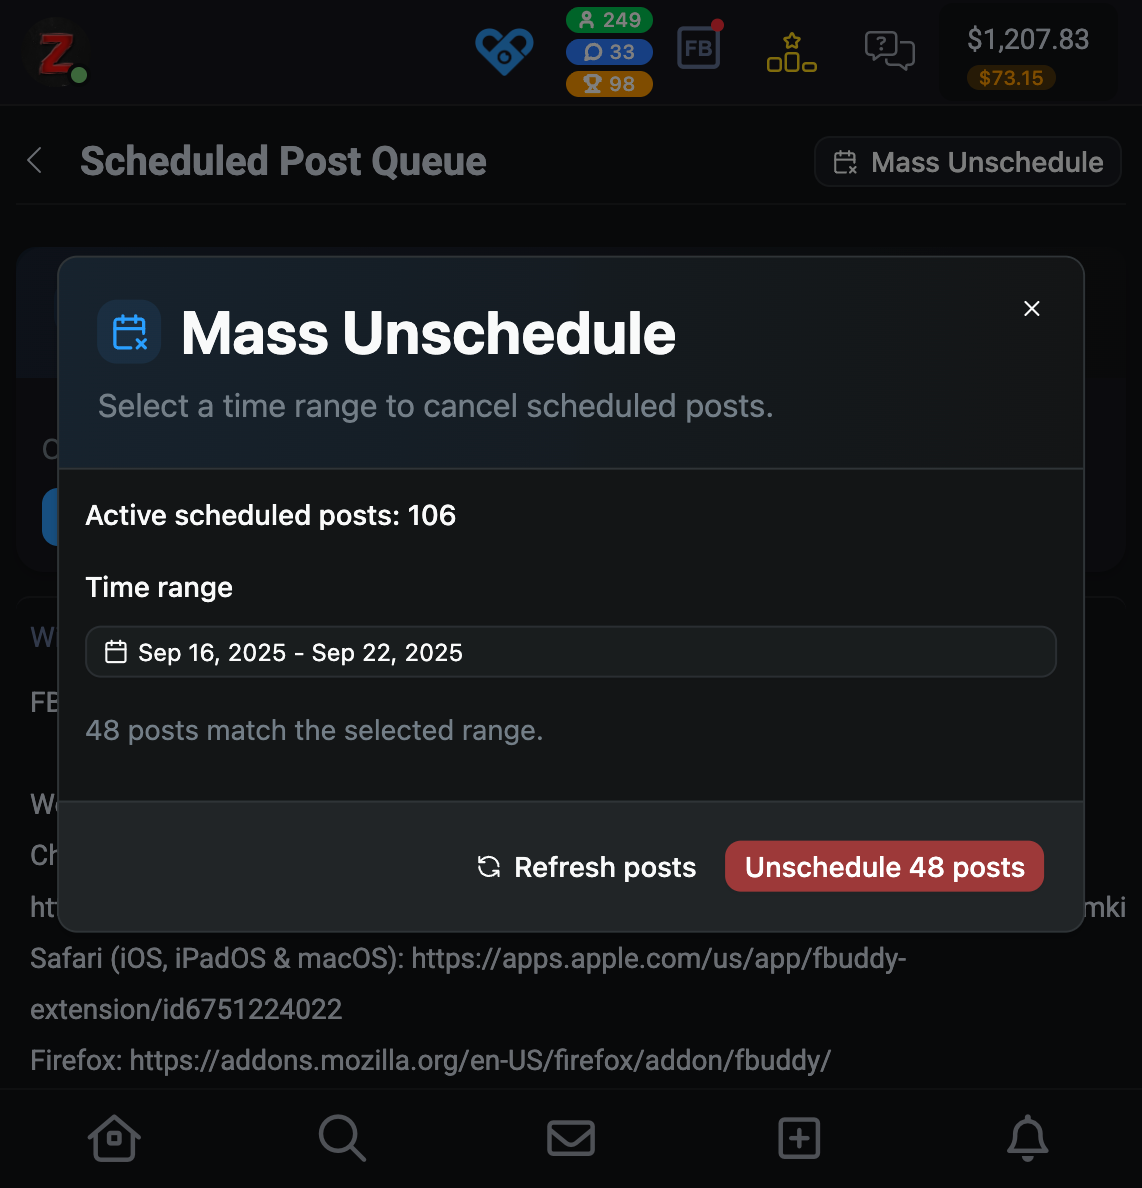This screenshot has width=1142, height=1188.
Task: Click the Refresh posts button
Action: [586, 867]
